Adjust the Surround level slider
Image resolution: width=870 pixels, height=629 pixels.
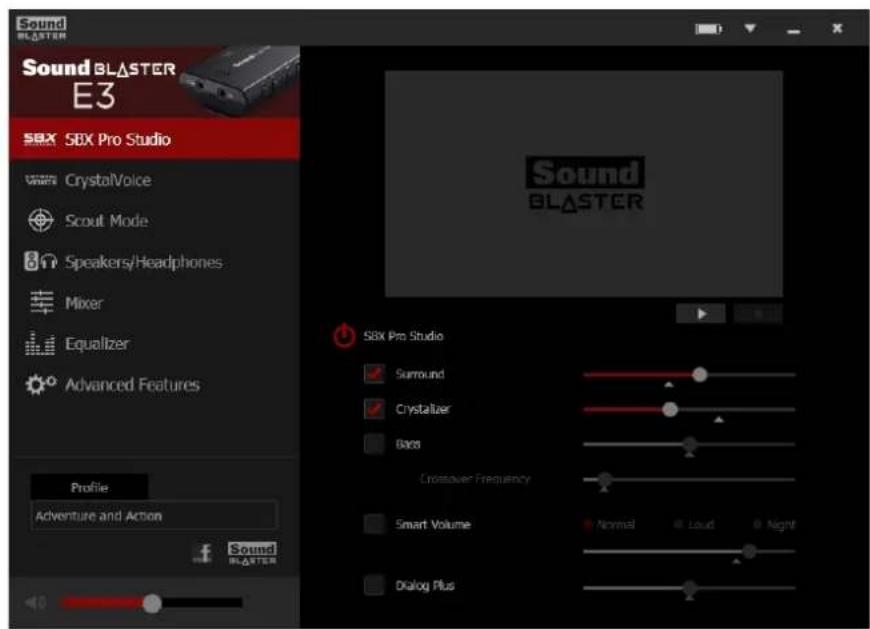(690, 375)
